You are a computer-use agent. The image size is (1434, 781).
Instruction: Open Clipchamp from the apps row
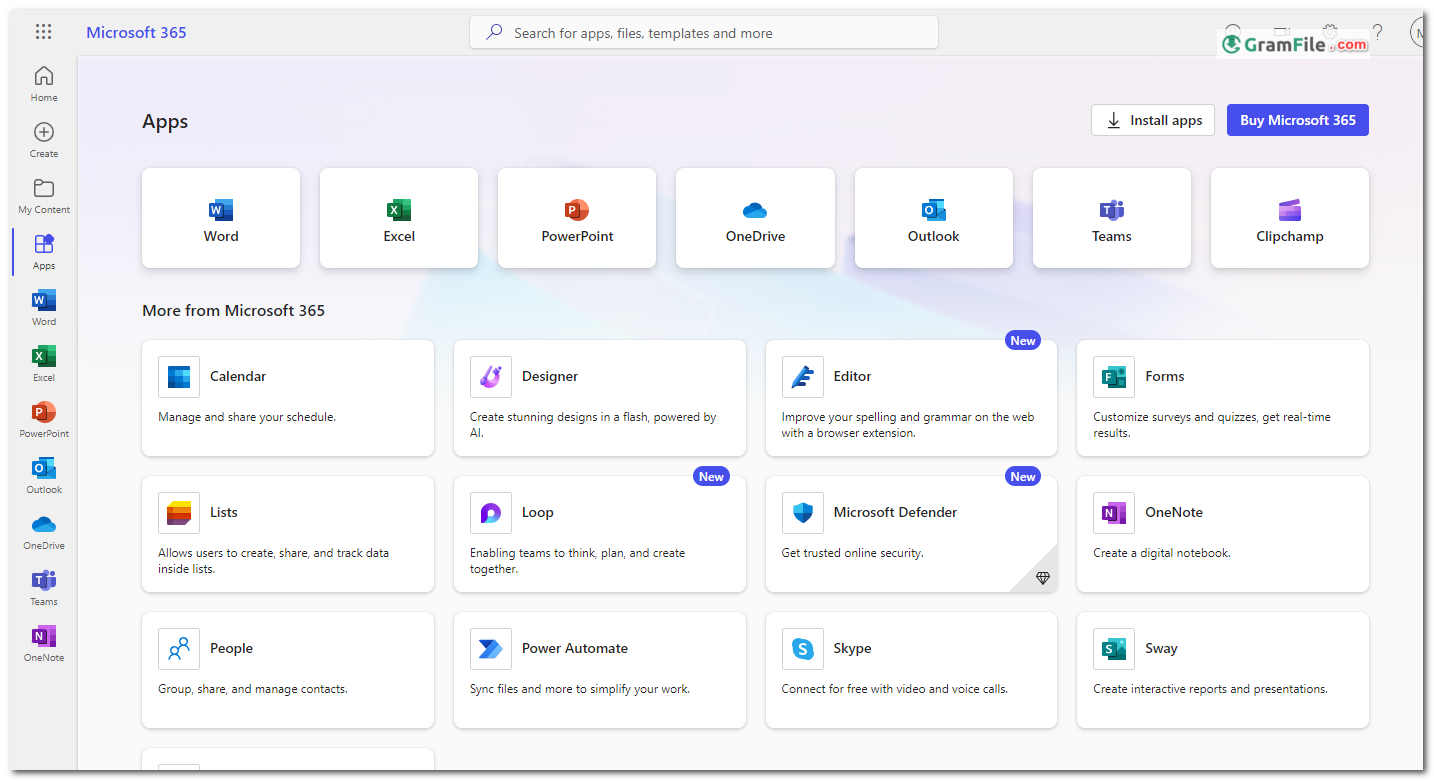(x=1289, y=218)
